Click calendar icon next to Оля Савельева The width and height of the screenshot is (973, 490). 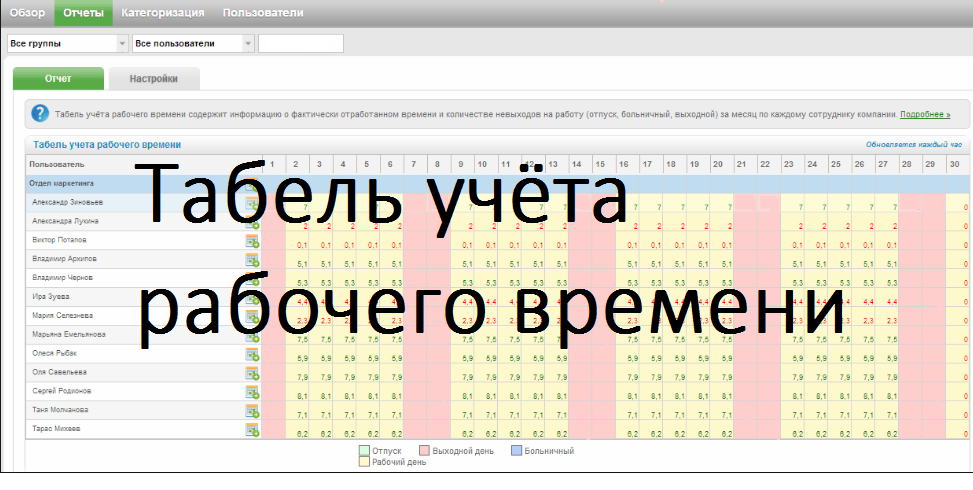click(x=253, y=373)
